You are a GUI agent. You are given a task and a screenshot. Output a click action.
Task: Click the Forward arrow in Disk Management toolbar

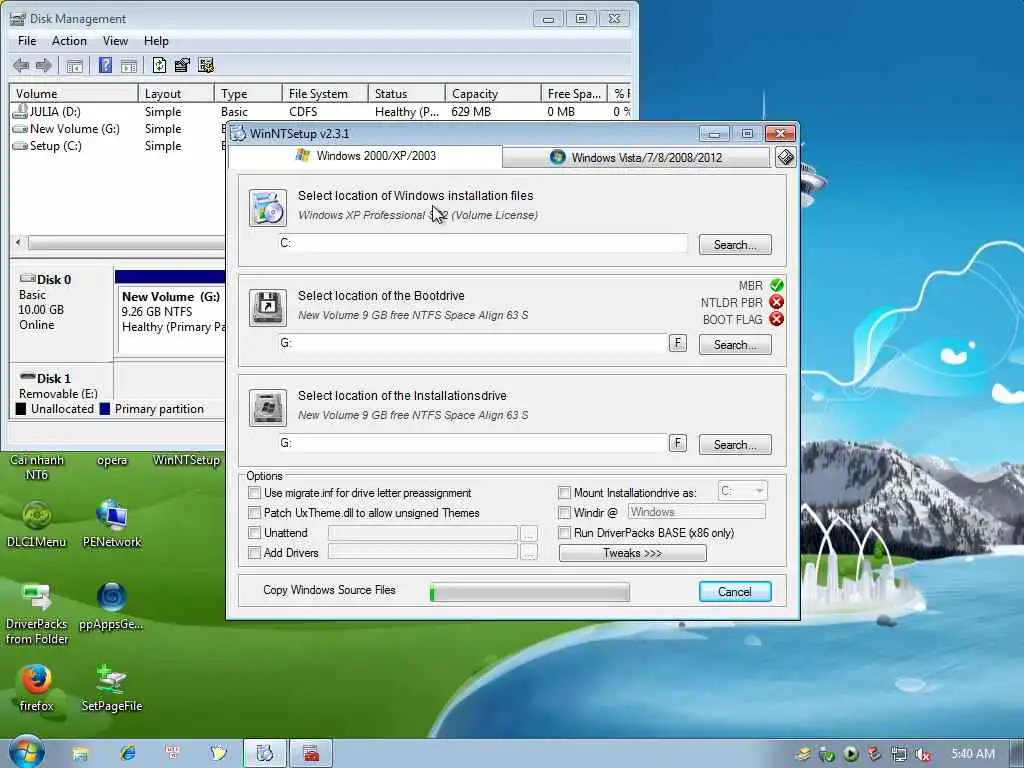tap(44, 65)
